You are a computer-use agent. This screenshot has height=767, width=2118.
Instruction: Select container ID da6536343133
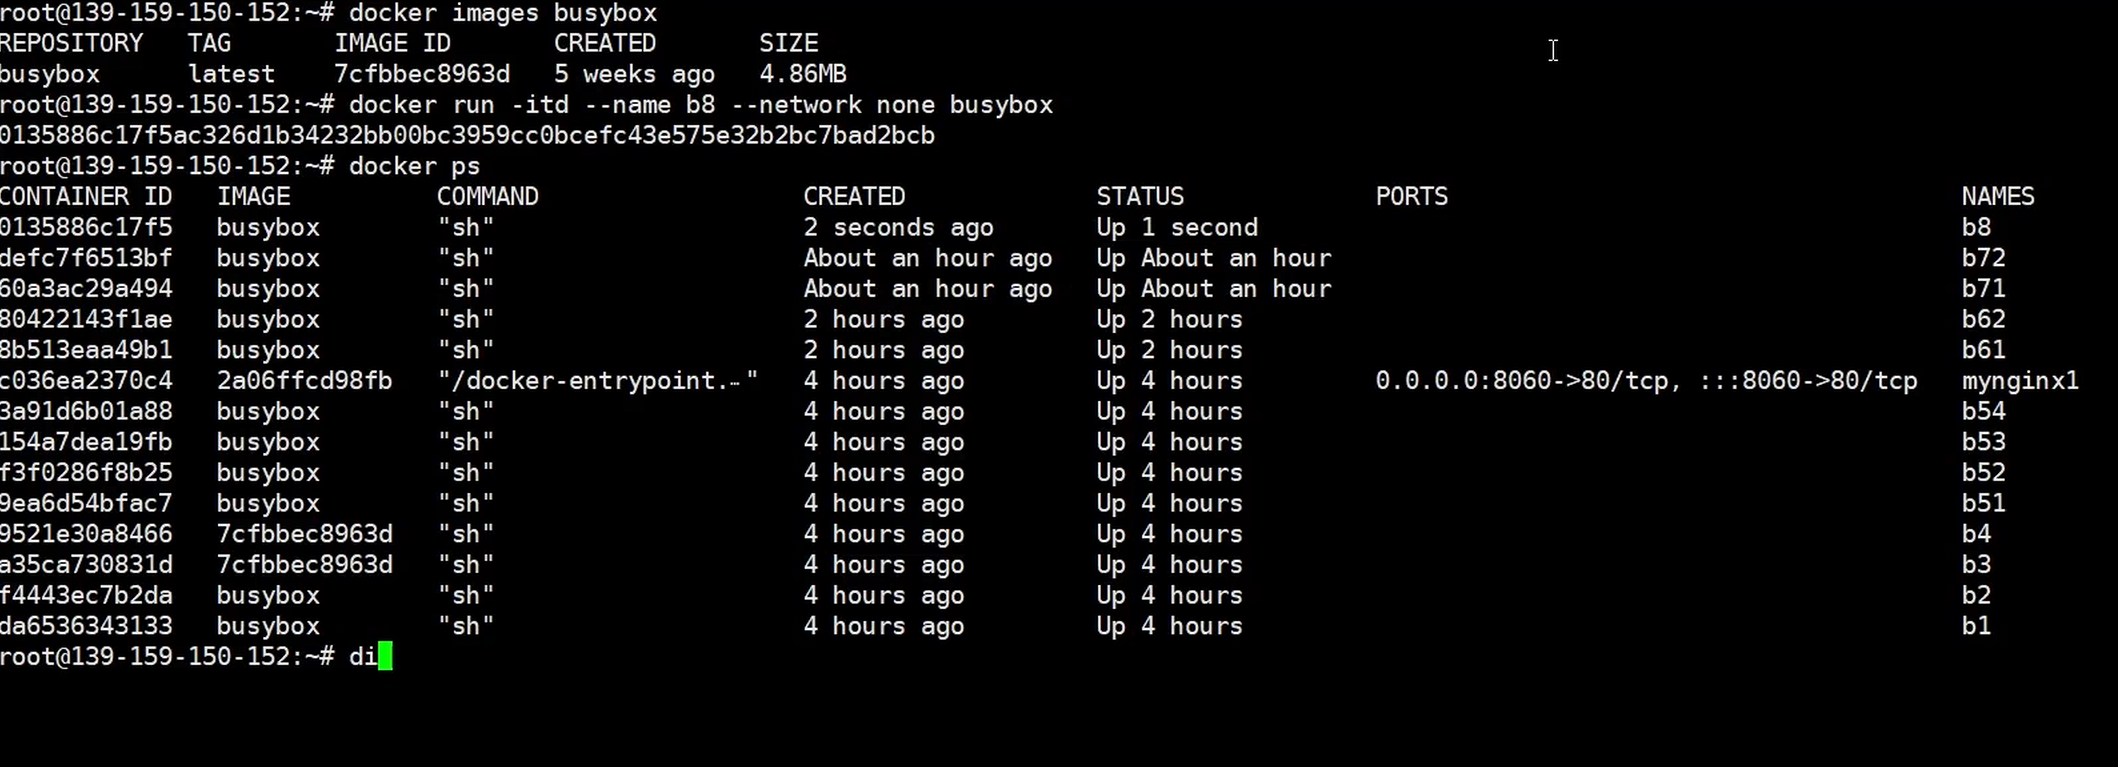coord(86,626)
